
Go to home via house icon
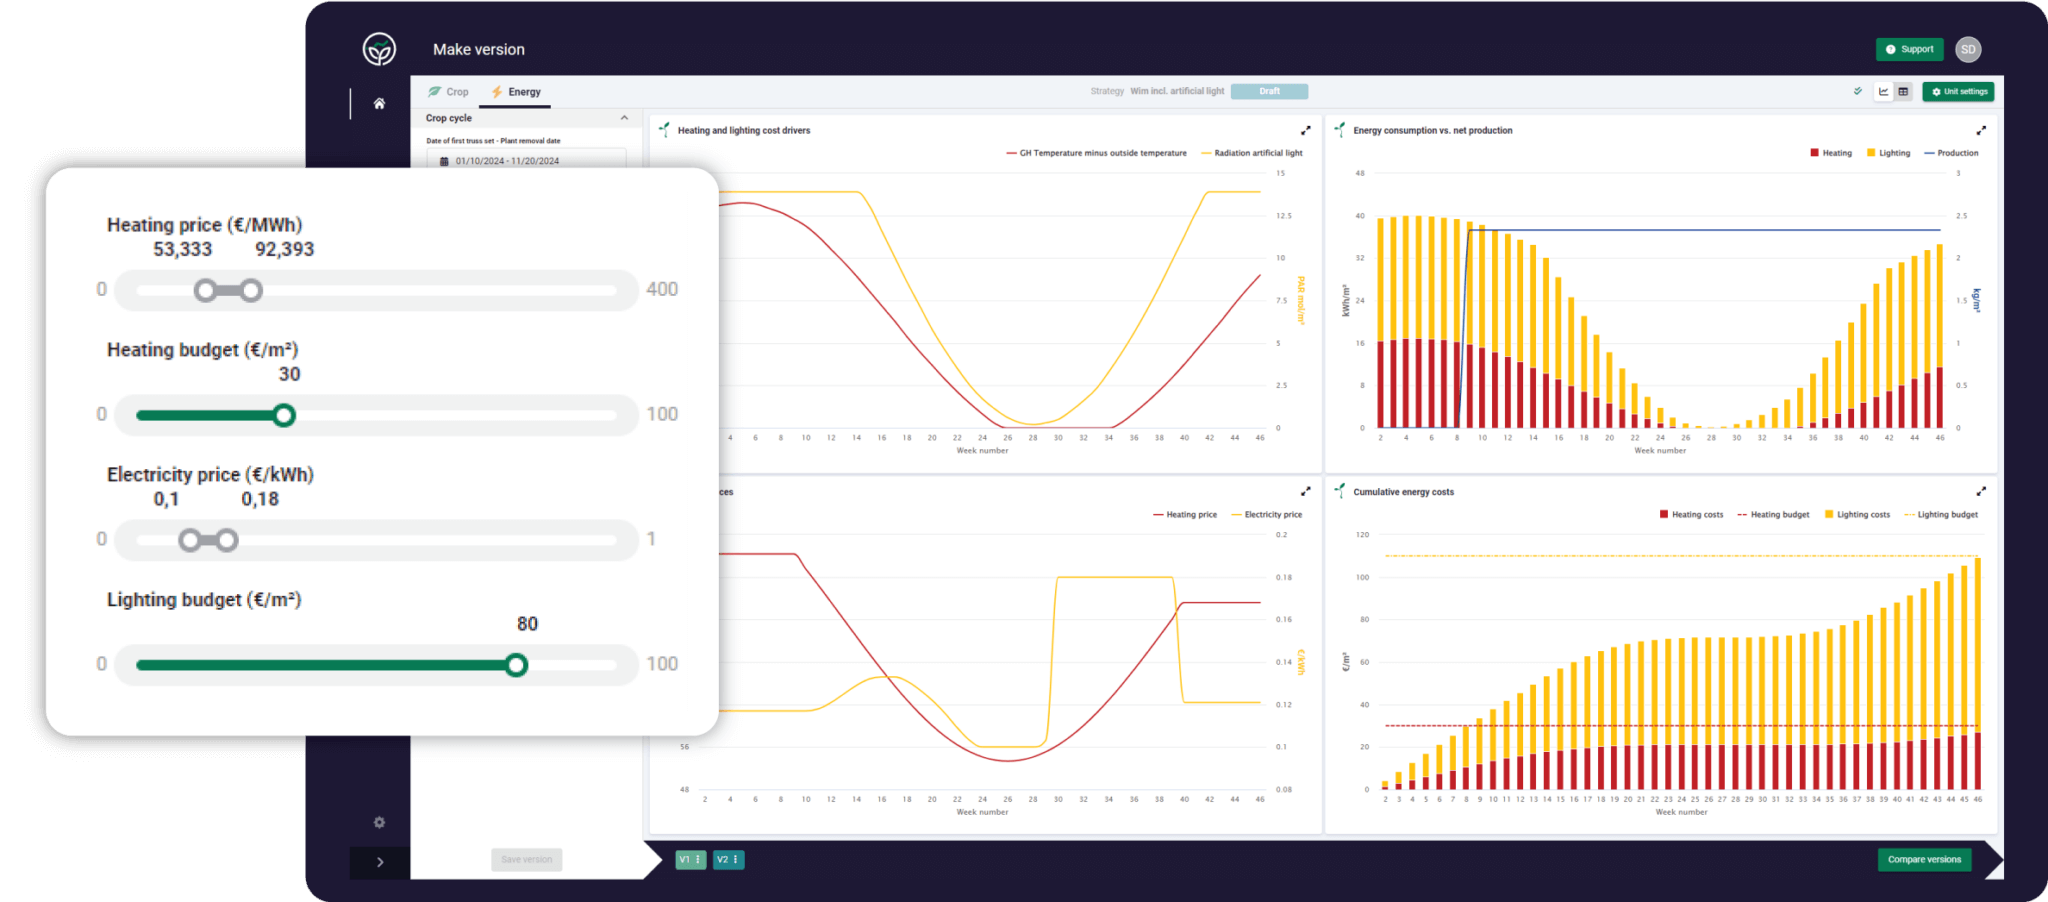379,104
